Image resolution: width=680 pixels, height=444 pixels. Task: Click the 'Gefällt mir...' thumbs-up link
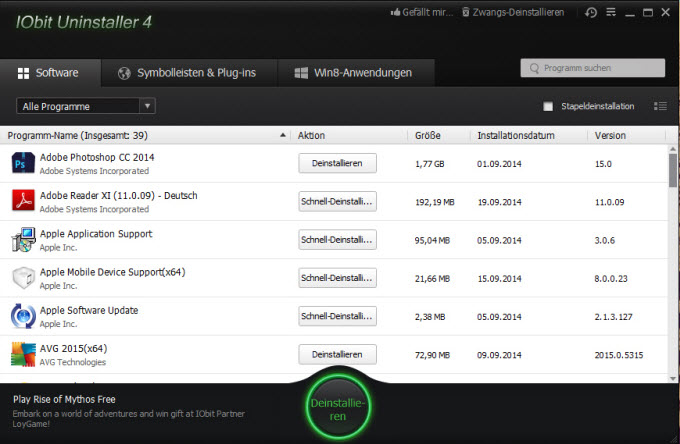pos(422,13)
